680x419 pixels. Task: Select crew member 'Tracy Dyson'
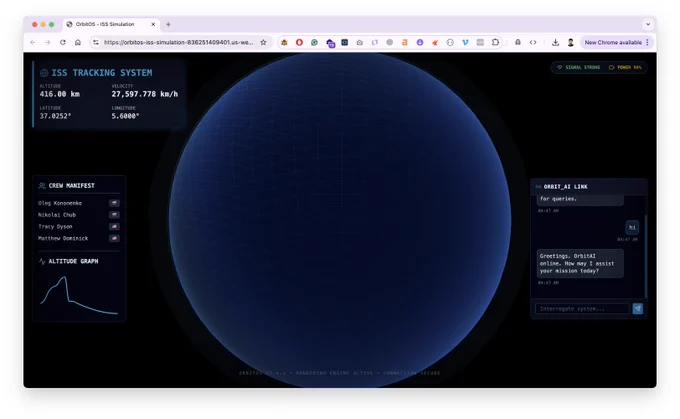coord(55,226)
